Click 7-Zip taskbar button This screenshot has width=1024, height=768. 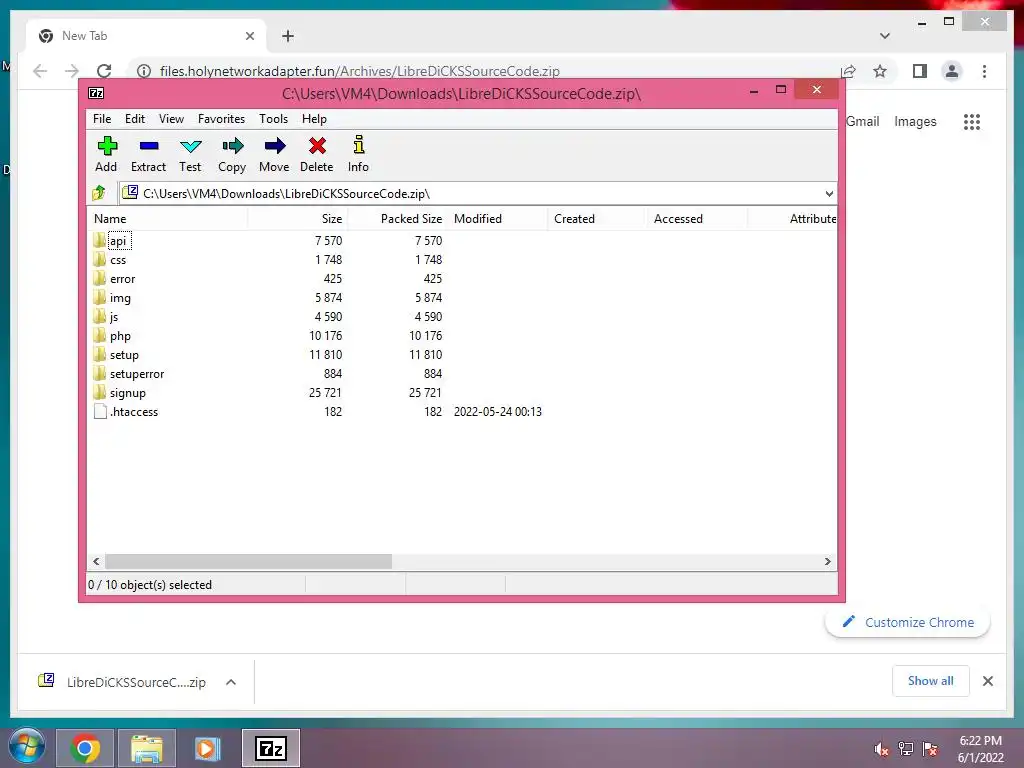coord(271,748)
